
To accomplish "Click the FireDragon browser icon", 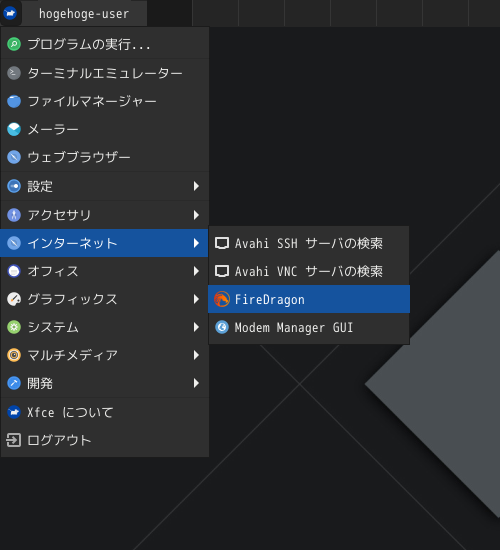I will coord(222,299).
